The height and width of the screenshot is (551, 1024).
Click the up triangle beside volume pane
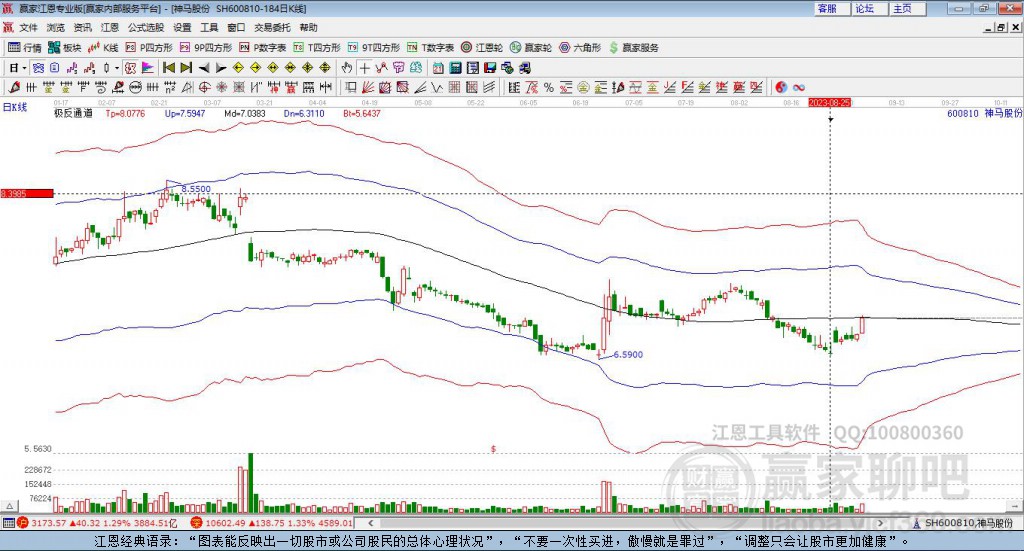pos(9,506)
